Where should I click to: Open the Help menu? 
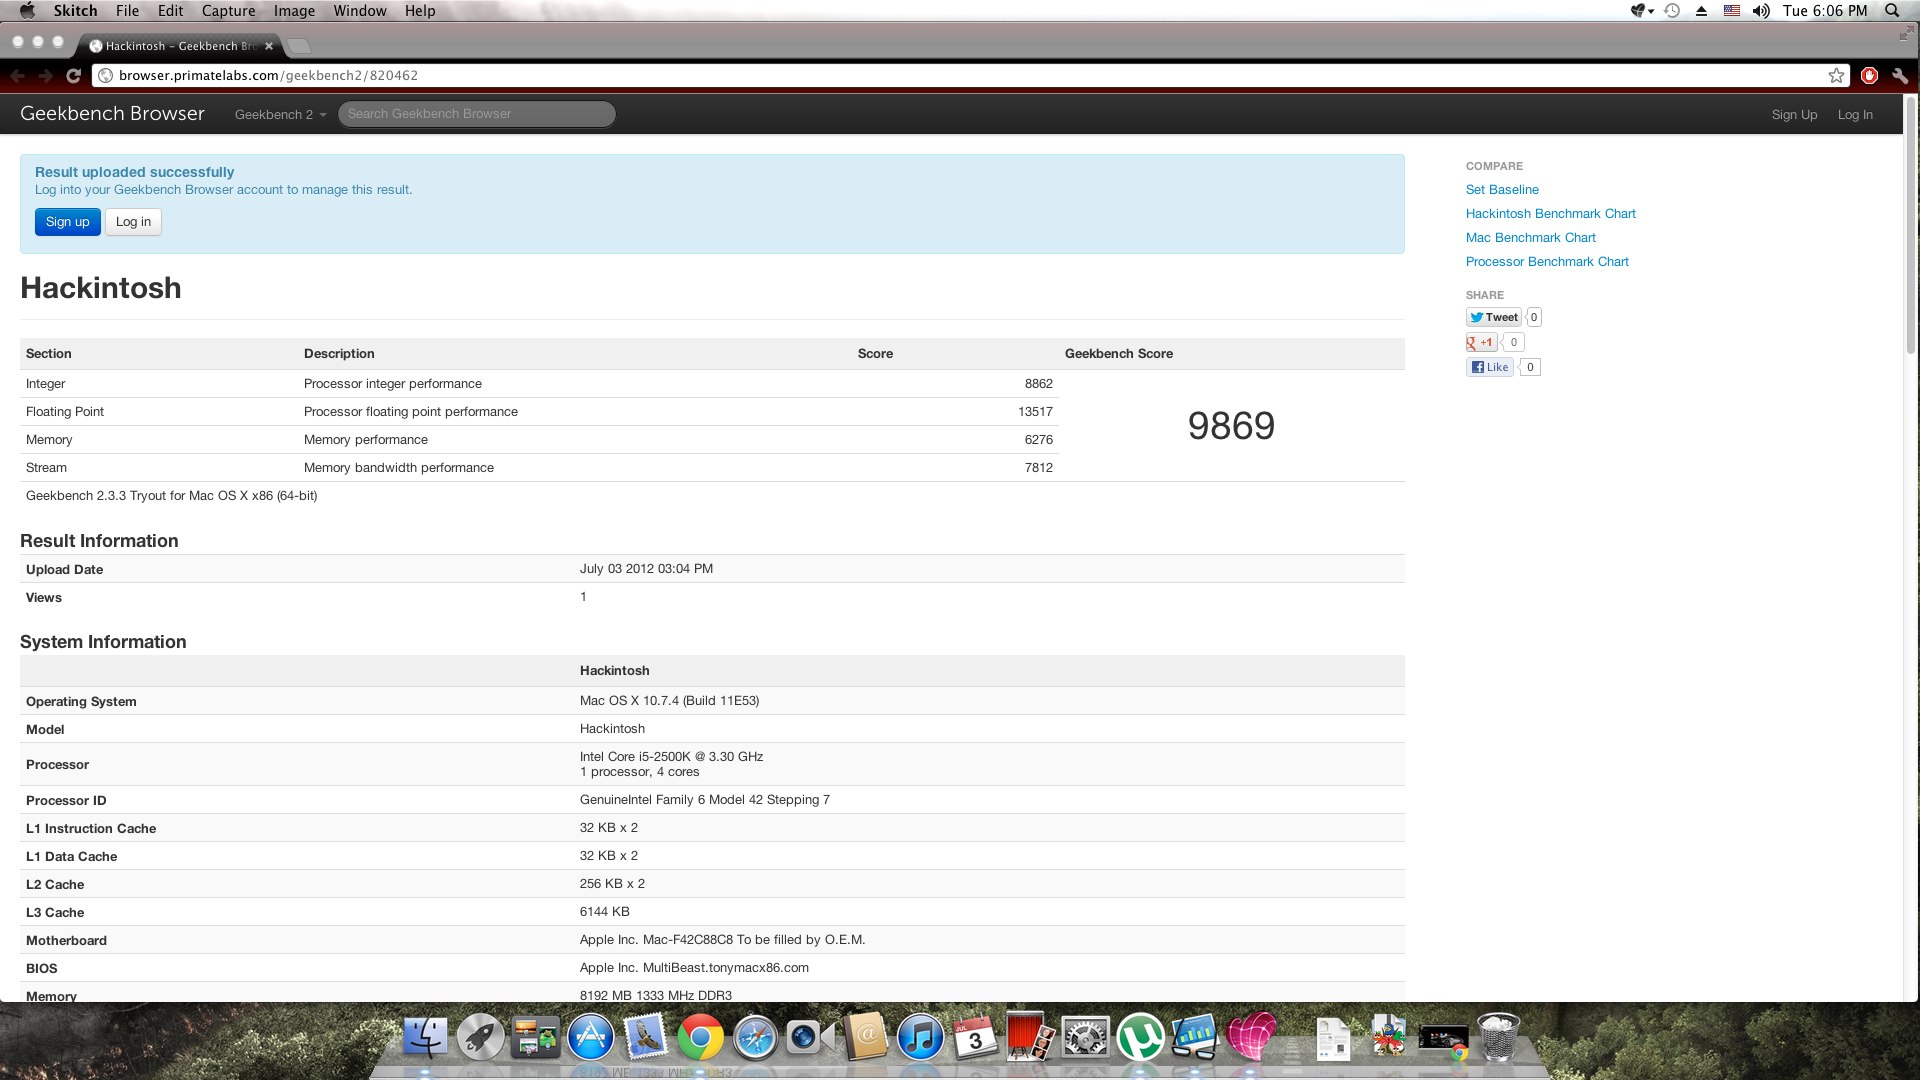[x=420, y=11]
